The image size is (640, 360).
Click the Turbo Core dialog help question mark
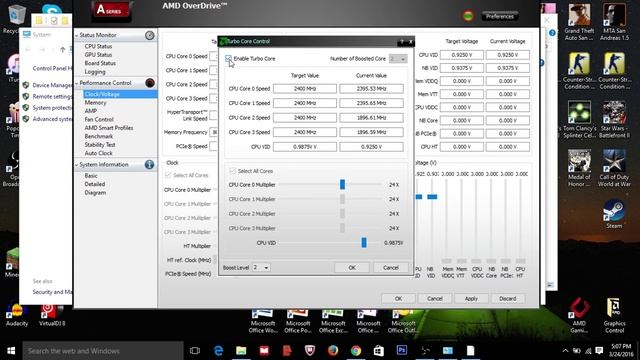tap(402, 42)
